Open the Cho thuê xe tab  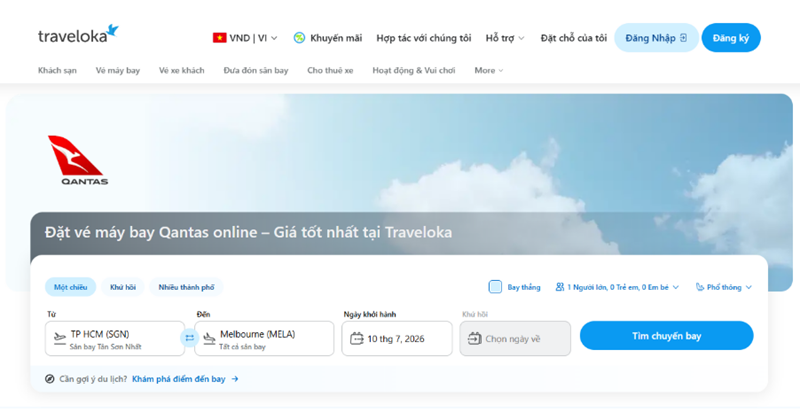click(330, 70)
